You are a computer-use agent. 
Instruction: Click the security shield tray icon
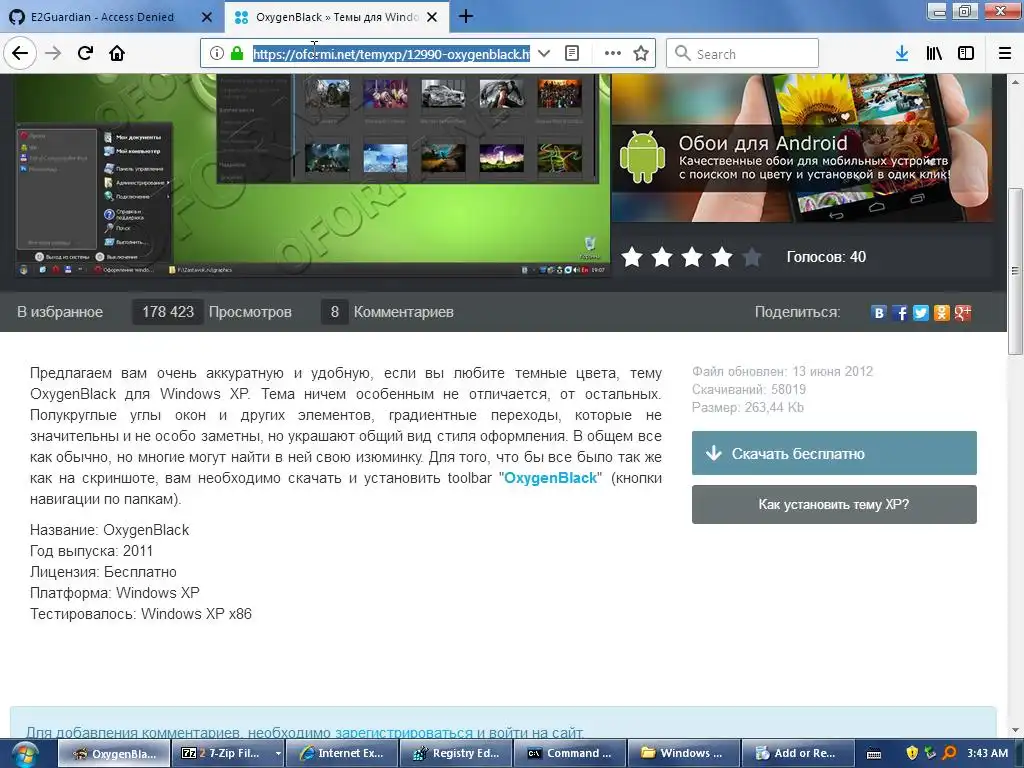coord(912,753)
